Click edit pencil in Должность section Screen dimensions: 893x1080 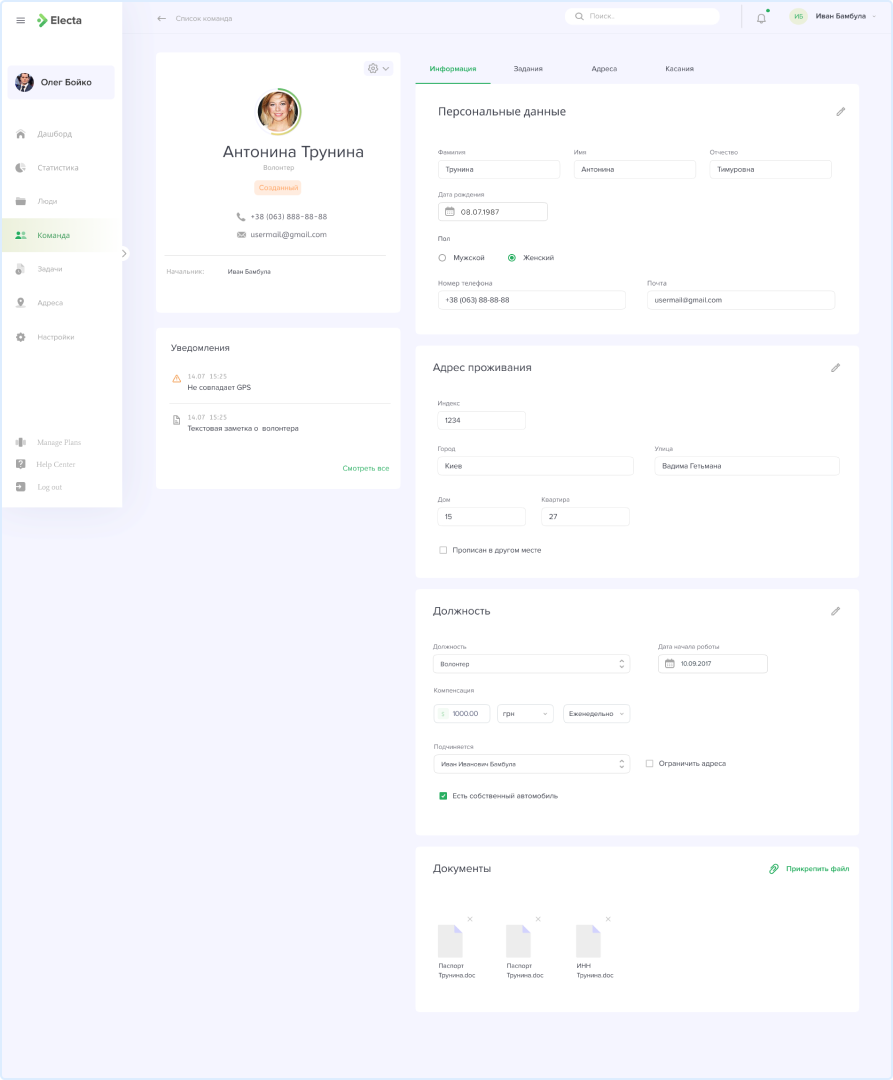835,611
